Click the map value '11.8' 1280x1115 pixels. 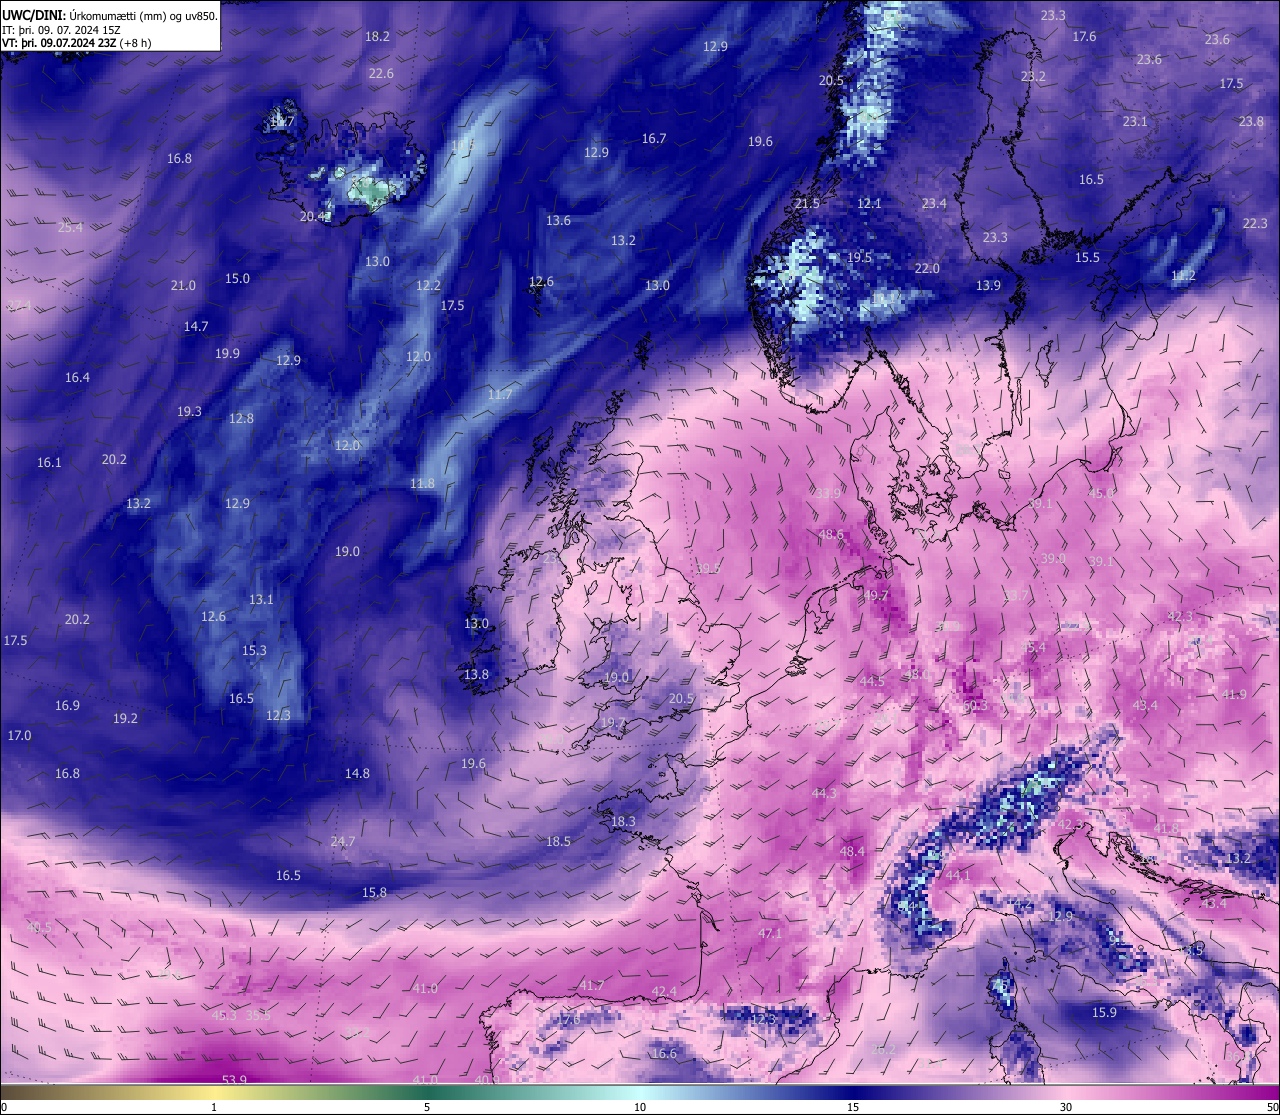pos(422,483)
